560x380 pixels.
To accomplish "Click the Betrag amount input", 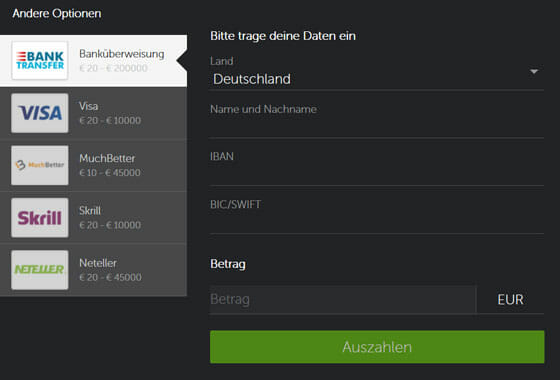I will click(343, 299).
